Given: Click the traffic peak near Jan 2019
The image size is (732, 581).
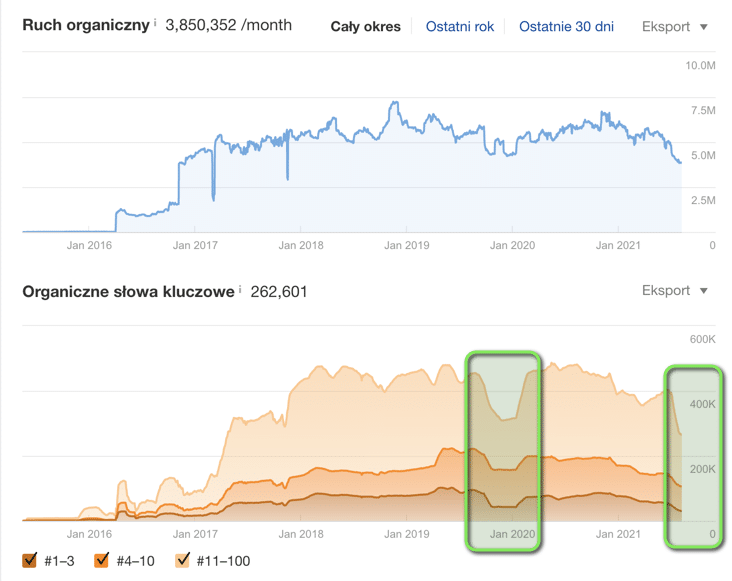Looking at the screenshot, I should pos(394,103).
